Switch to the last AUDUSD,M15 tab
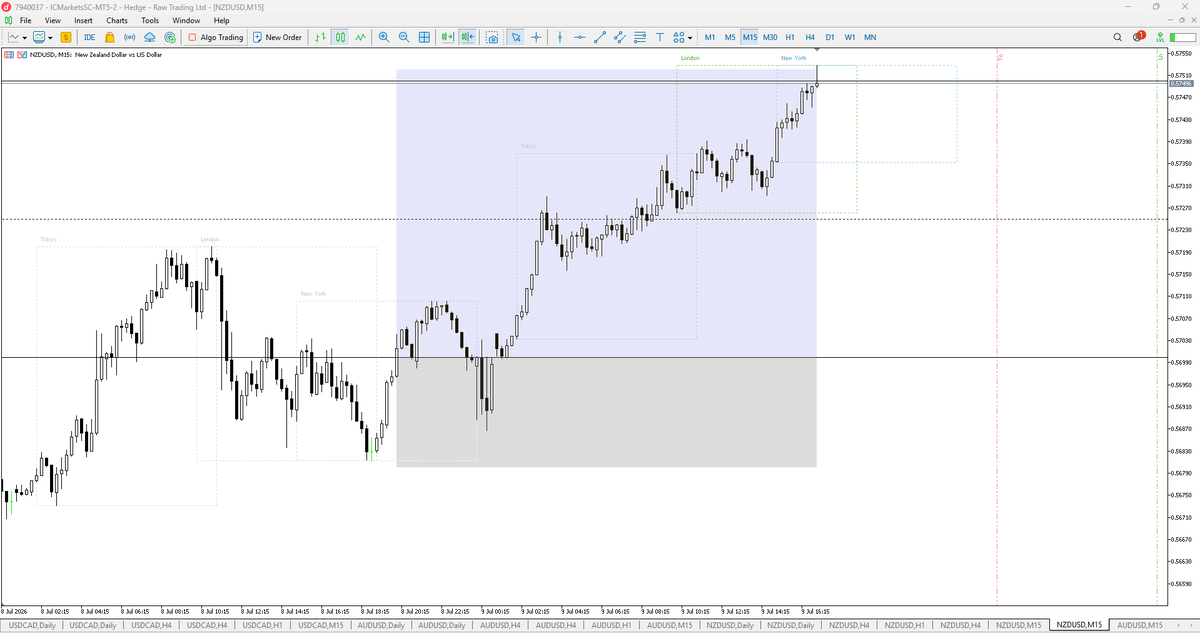Viewport: 1200px width, 633px height. 1138,625
